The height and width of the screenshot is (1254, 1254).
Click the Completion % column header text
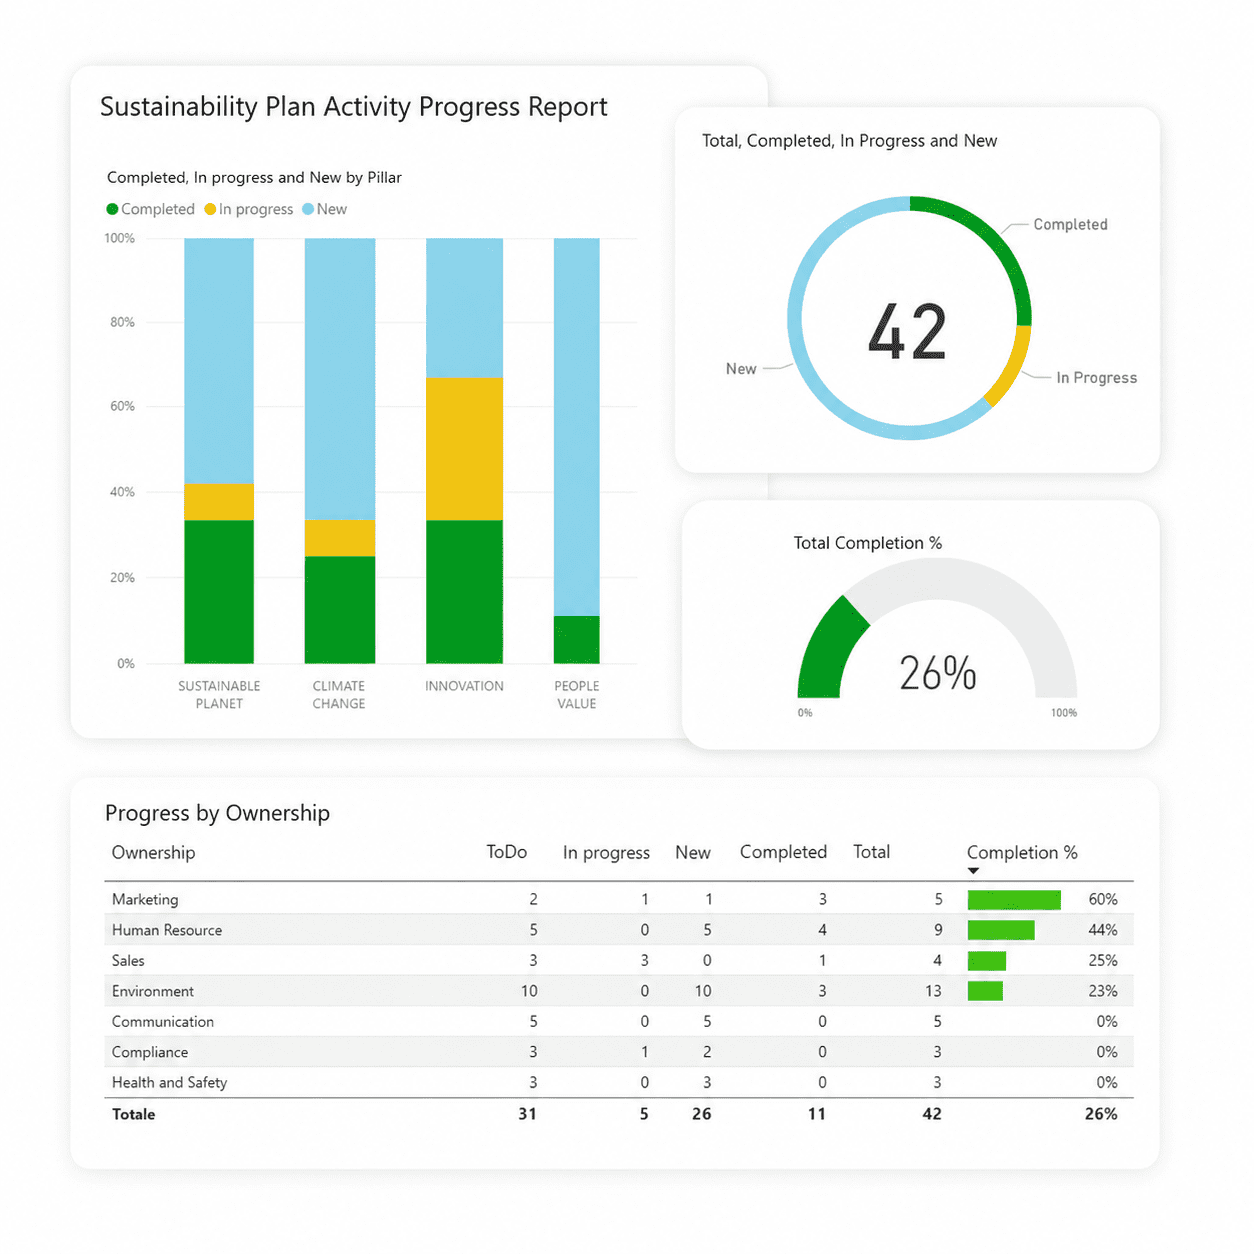click(x=1022, y=852)
